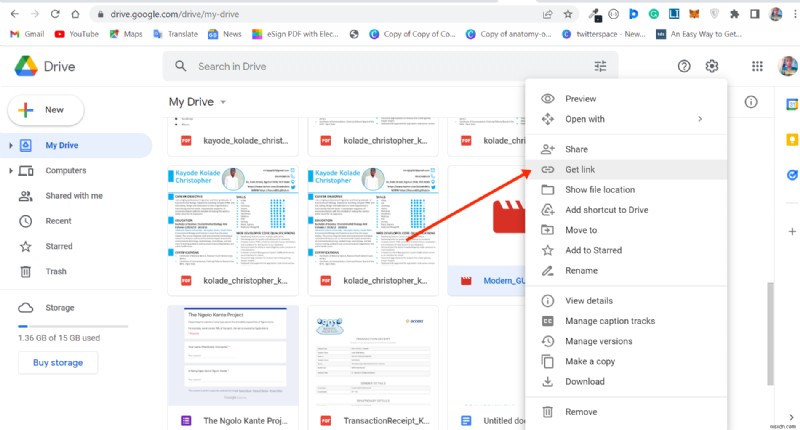Click the address bar URL
800x430 pixels.
(x=174, y=14)
